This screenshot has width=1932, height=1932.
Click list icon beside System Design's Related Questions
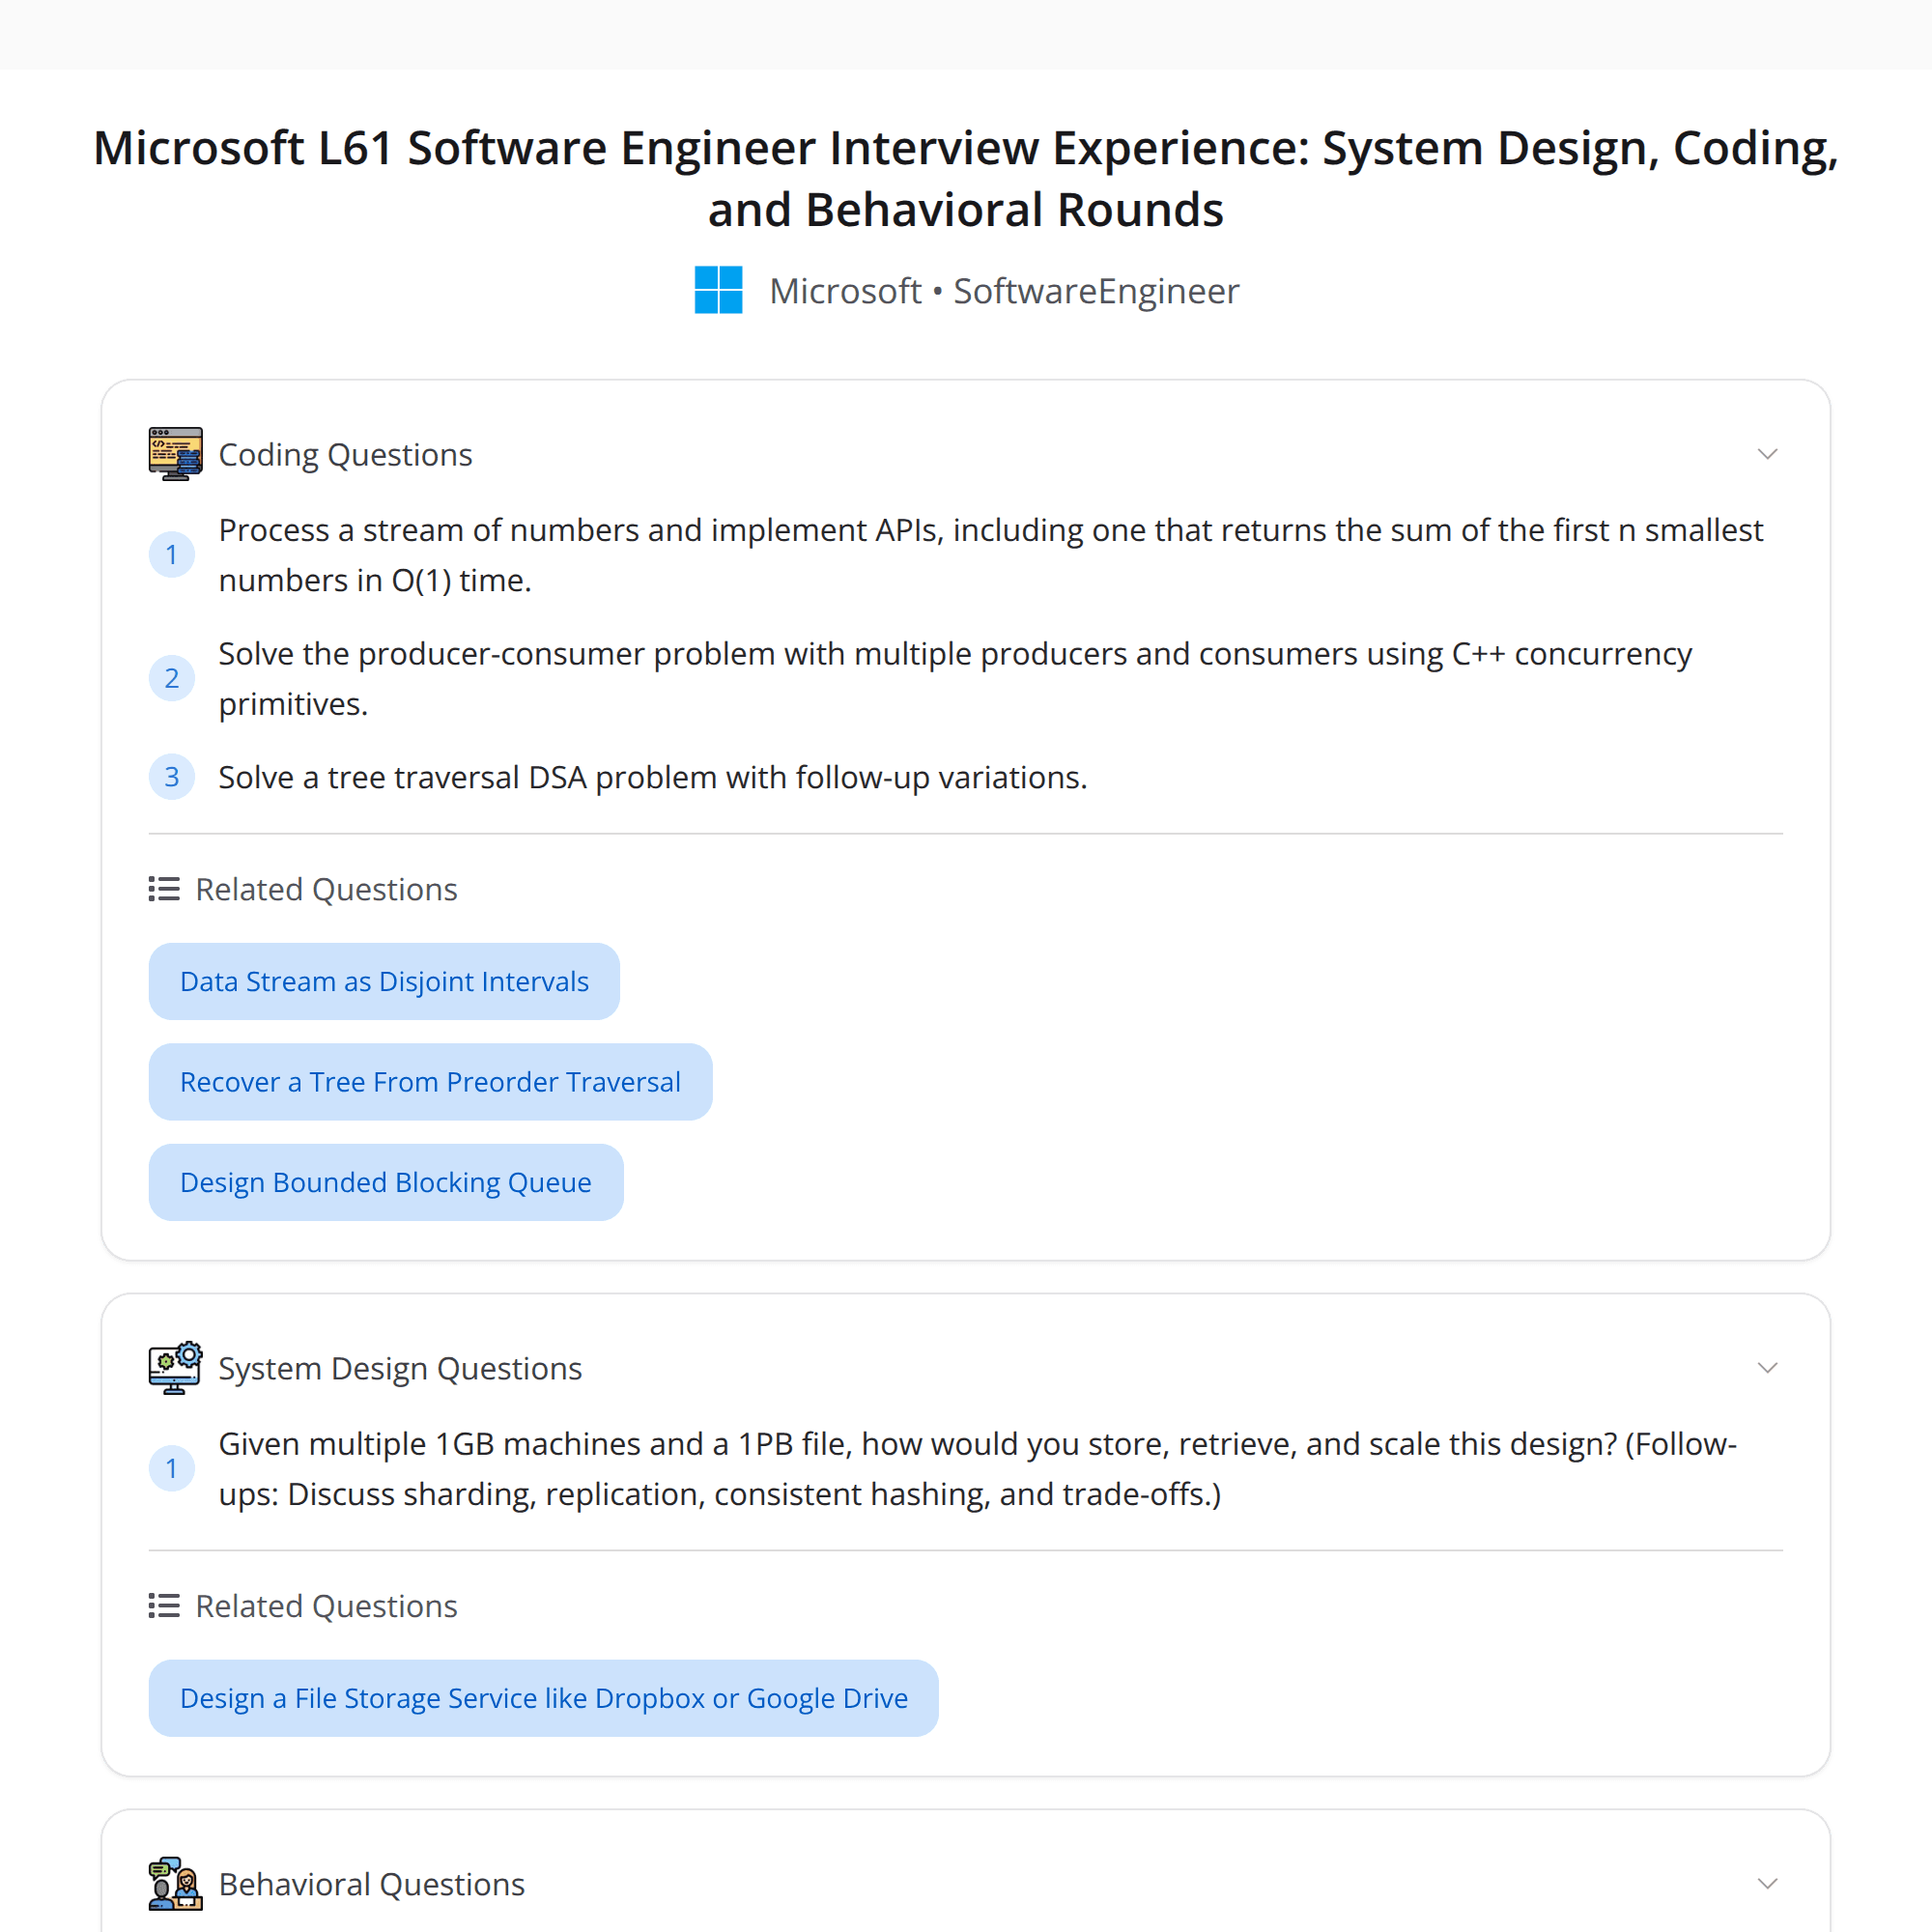point(164,1605)
